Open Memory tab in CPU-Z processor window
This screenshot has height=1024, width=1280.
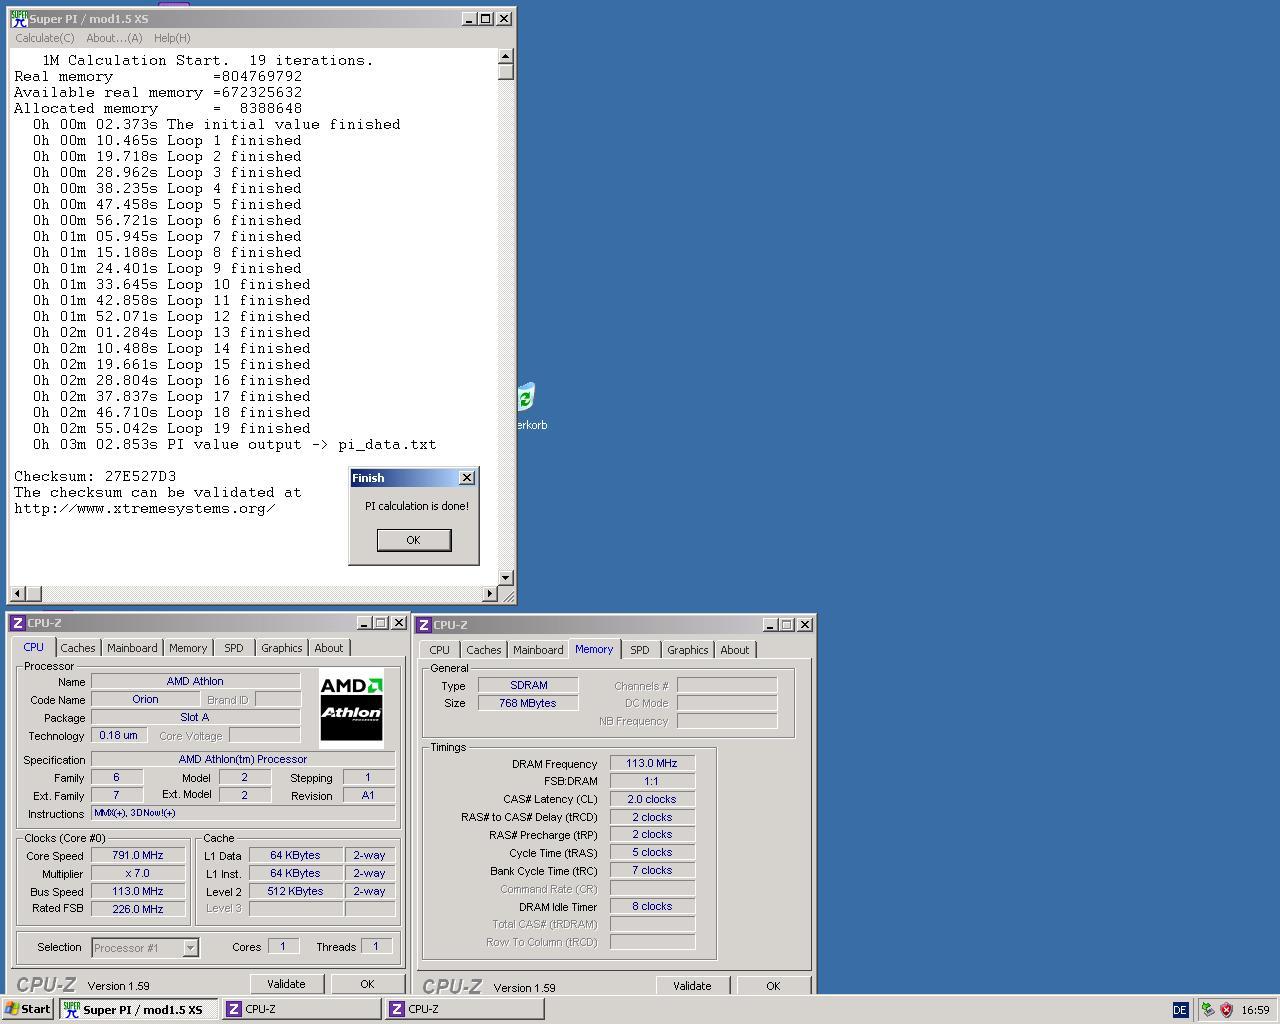188,648
